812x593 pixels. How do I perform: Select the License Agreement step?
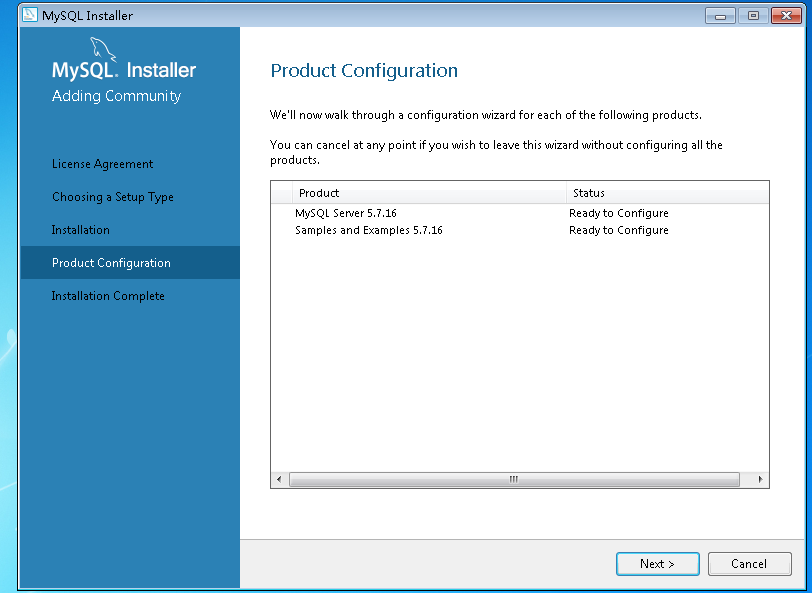click(103, 164)
